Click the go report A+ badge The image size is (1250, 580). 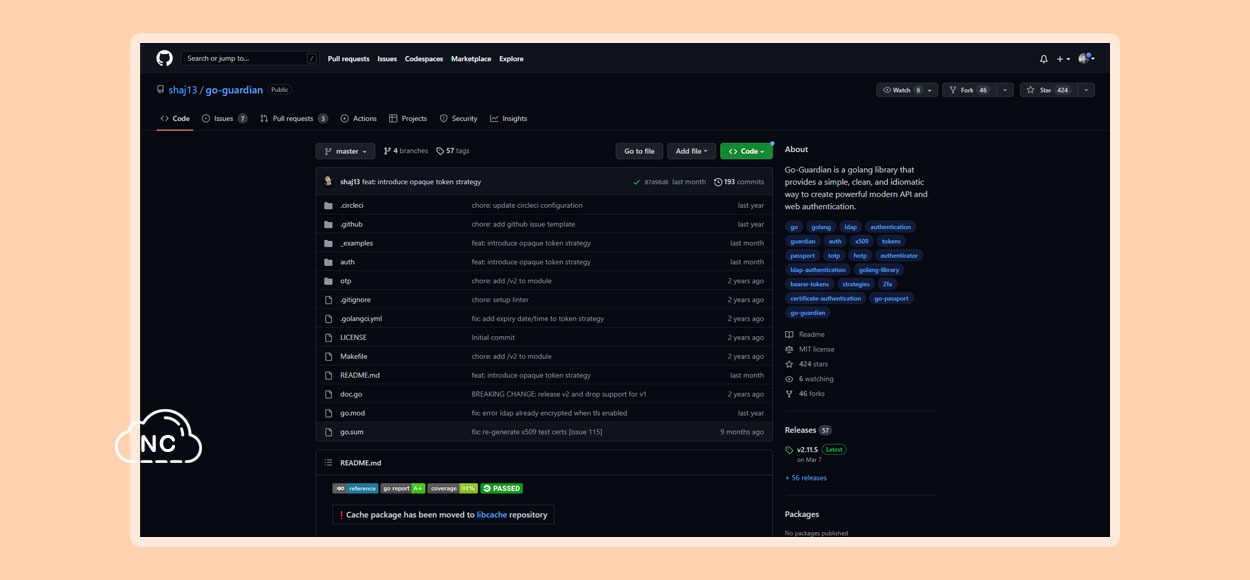pyautogui.click(x=403, y=488)
